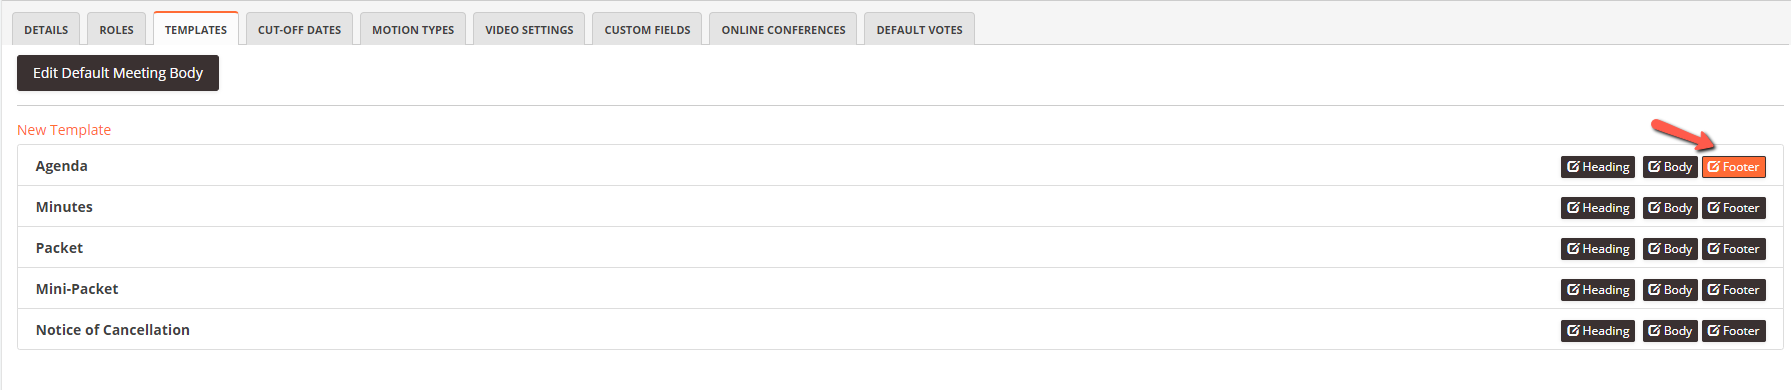This screenshot has height=390, width=1791.
Task: Edit the Notice of Cancellation Footer
Action: point(1734,331)
